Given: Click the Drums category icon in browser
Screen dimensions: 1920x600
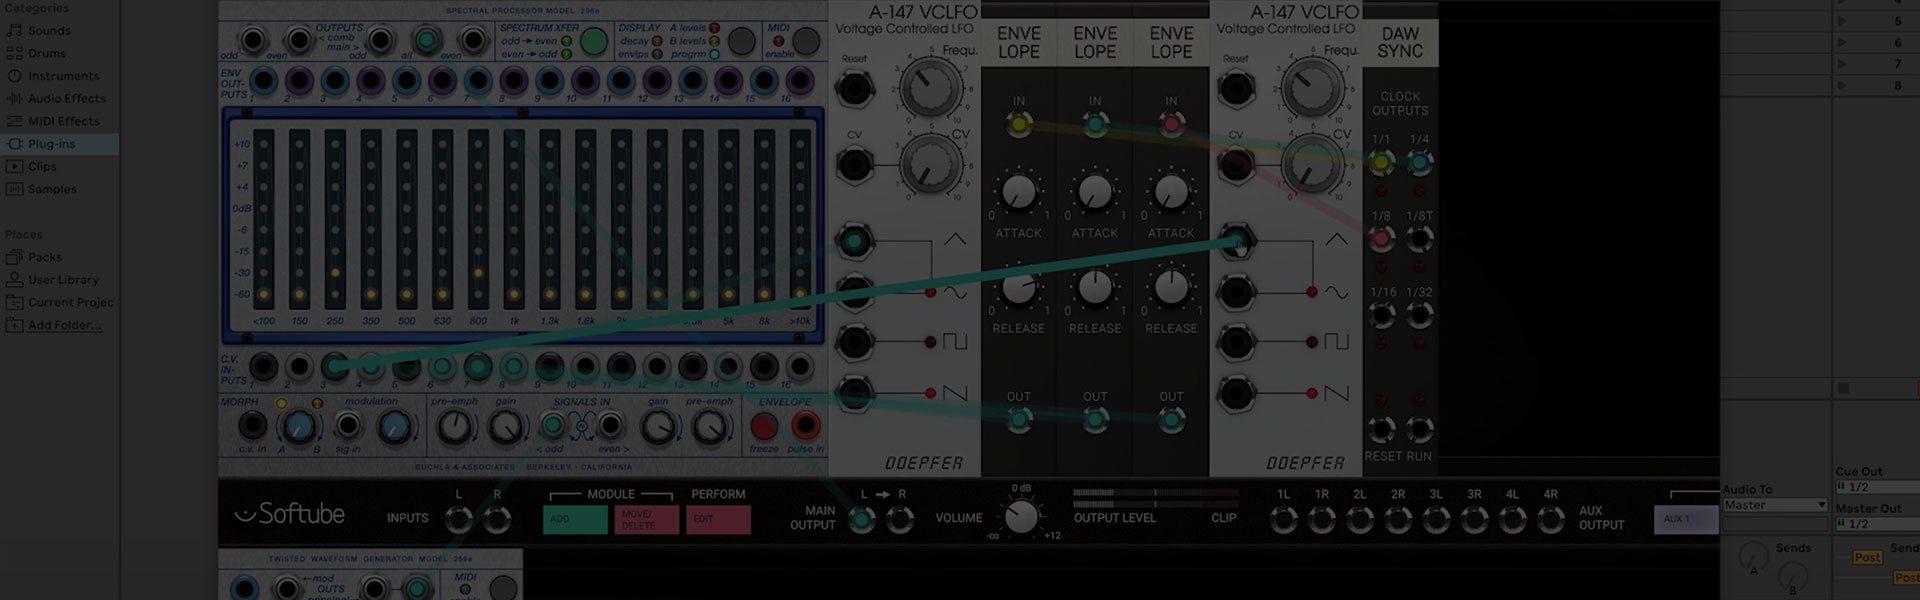Looking at the screenshot, I should [x=14, y=53].
